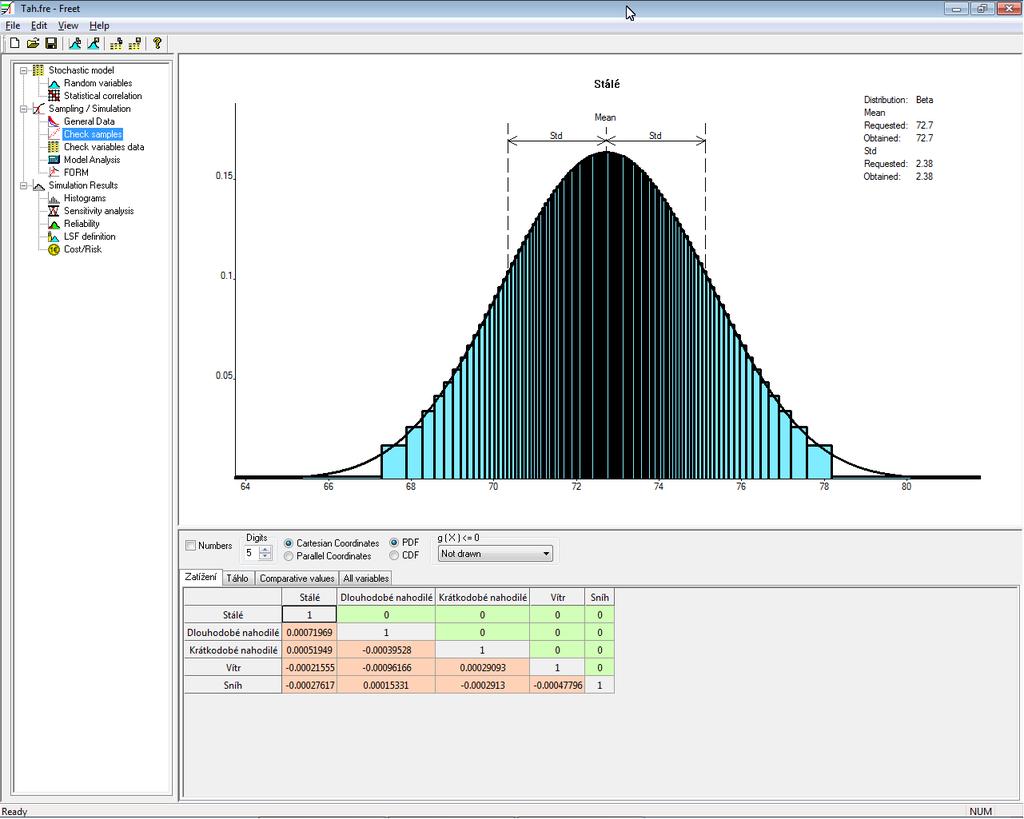Click the curve-with-clipboard toolbar icon
The image size is (1024, 819).
(x=93, y=44)
